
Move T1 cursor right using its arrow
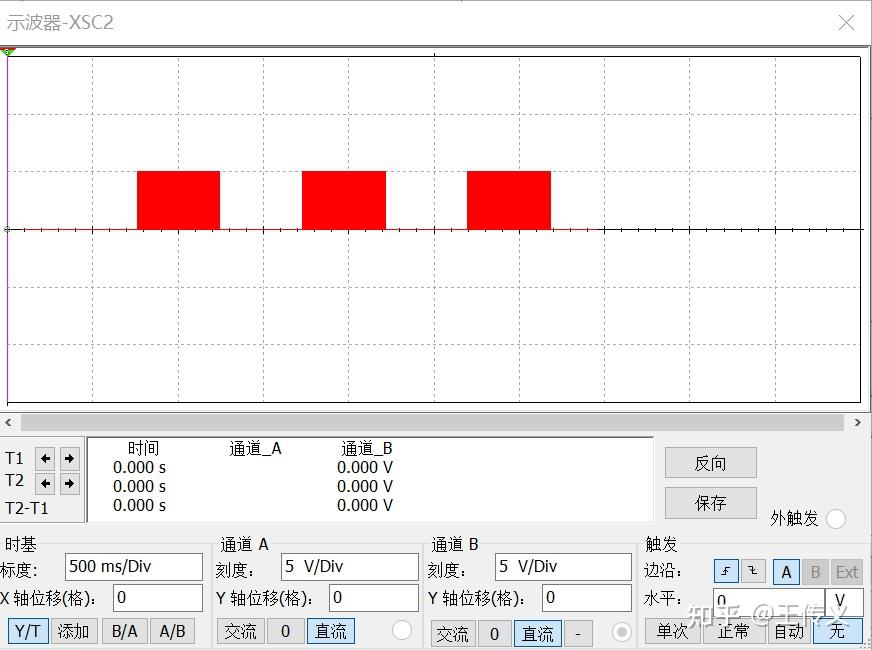(70, 459)
